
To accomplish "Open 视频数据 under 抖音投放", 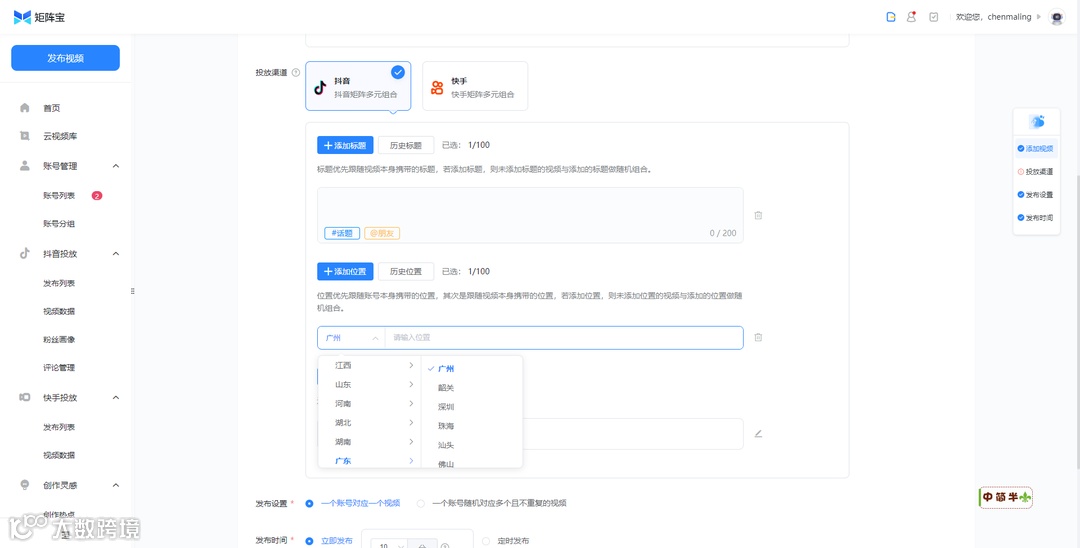I will 59,311.
